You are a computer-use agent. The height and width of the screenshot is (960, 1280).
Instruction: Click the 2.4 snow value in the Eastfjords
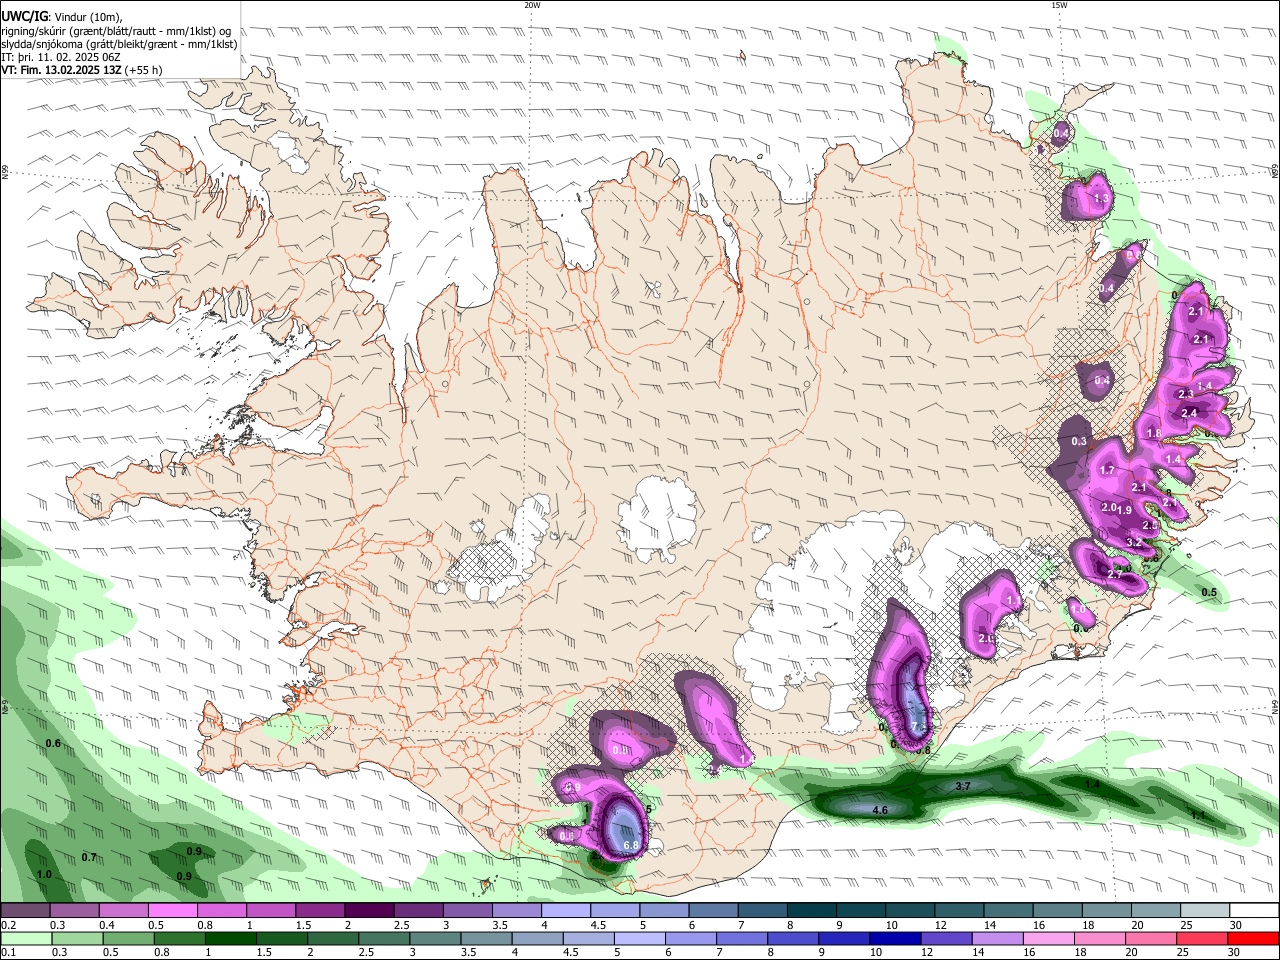click(x=1189, y=413)
